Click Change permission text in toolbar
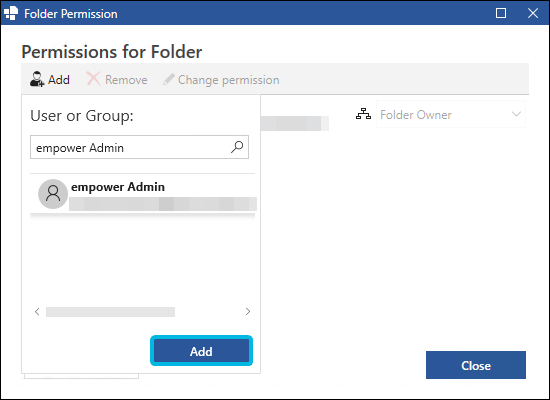550x400 pixels. point(229,80)
